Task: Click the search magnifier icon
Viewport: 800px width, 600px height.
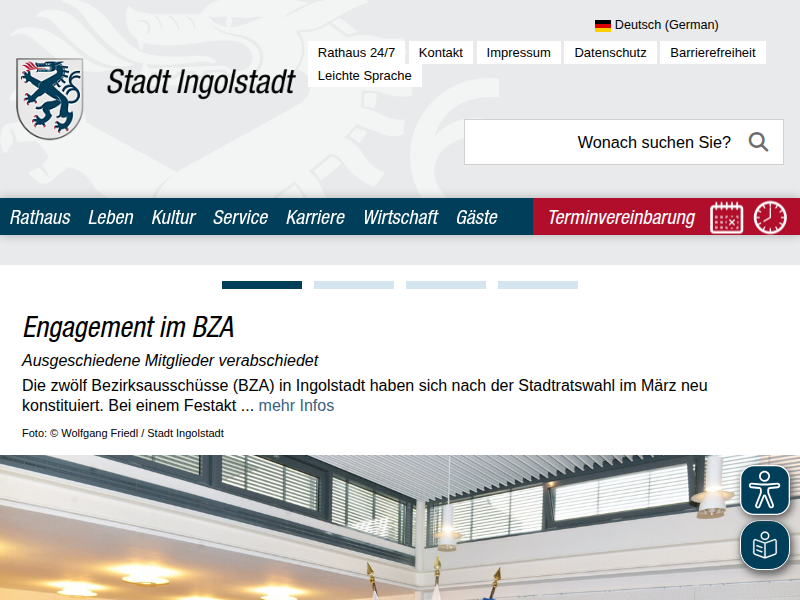Action: coord(758,142)
